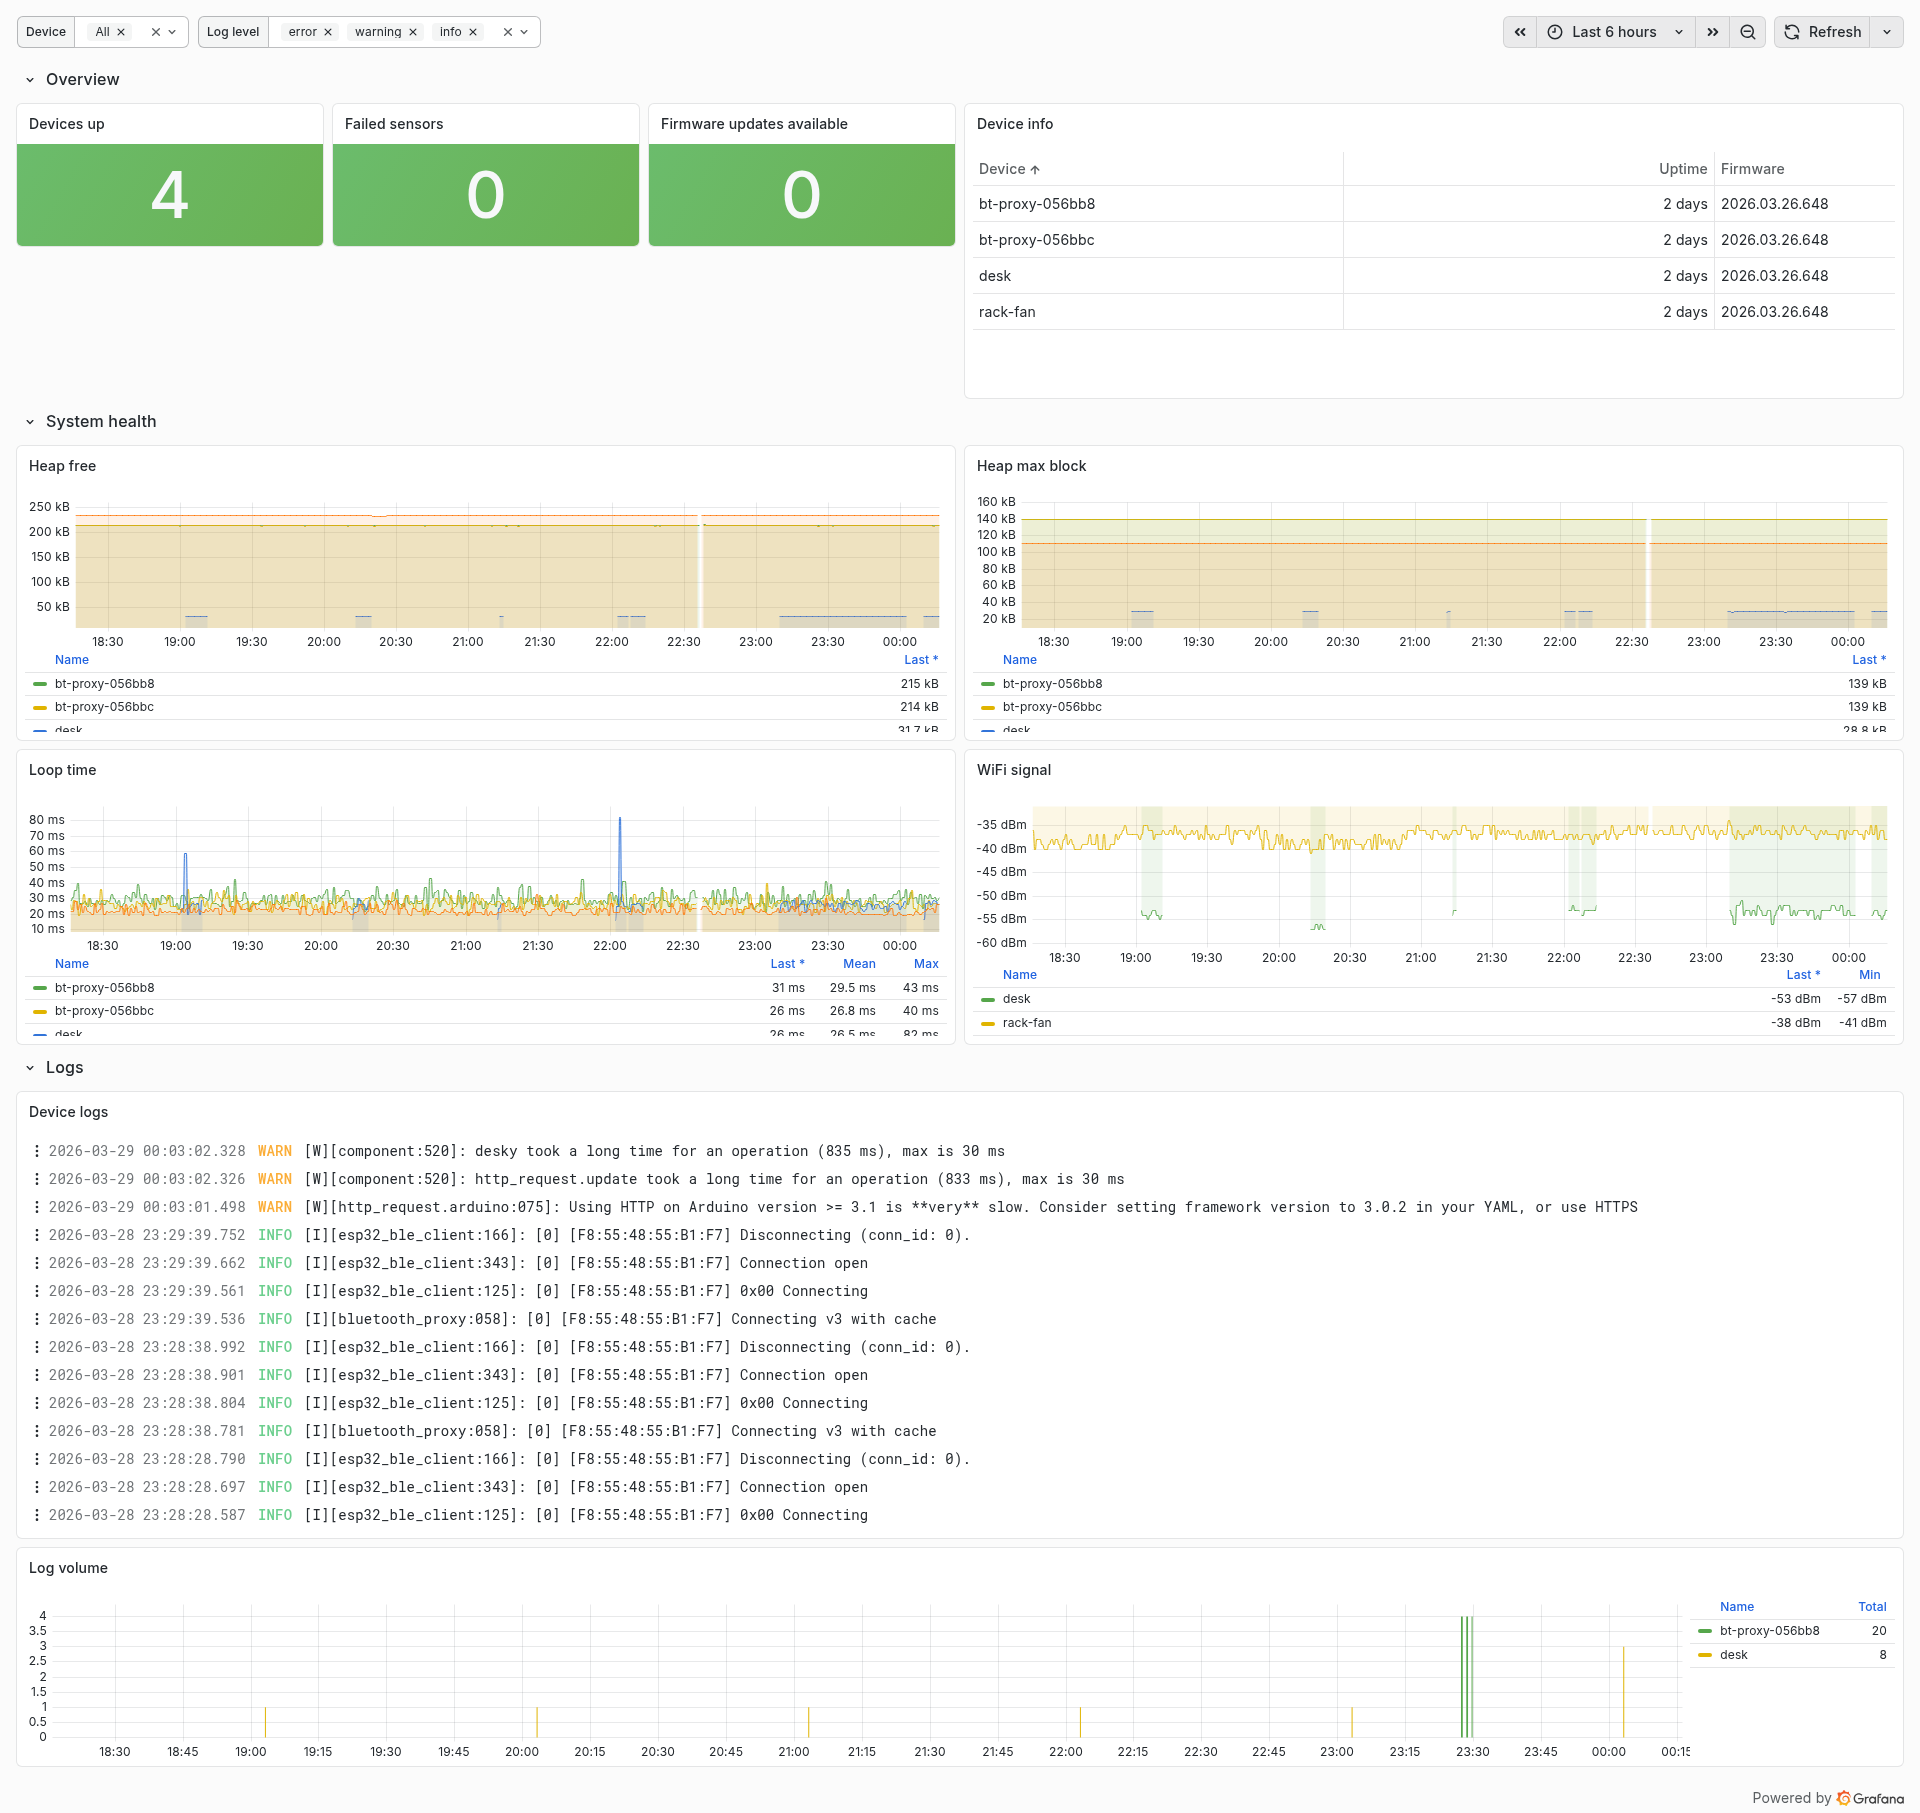Collapse the Logs section
The width and height of the screenshot is (1920, 1813).
coord(30,1067)
